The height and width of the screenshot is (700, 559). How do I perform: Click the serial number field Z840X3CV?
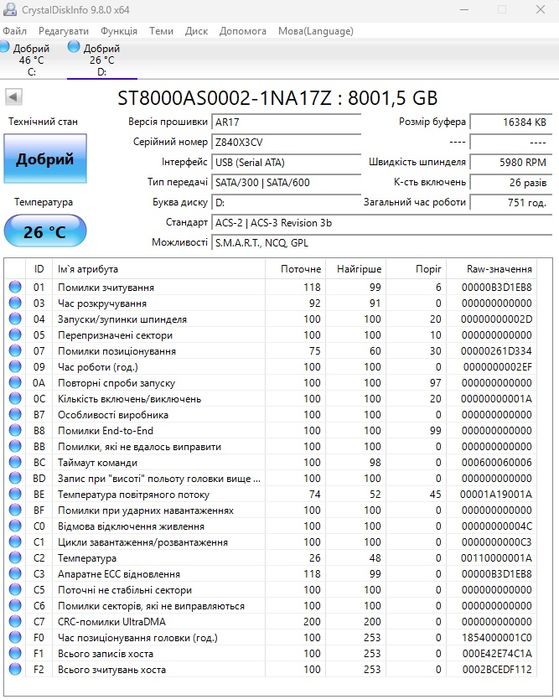tap(286, 142)
